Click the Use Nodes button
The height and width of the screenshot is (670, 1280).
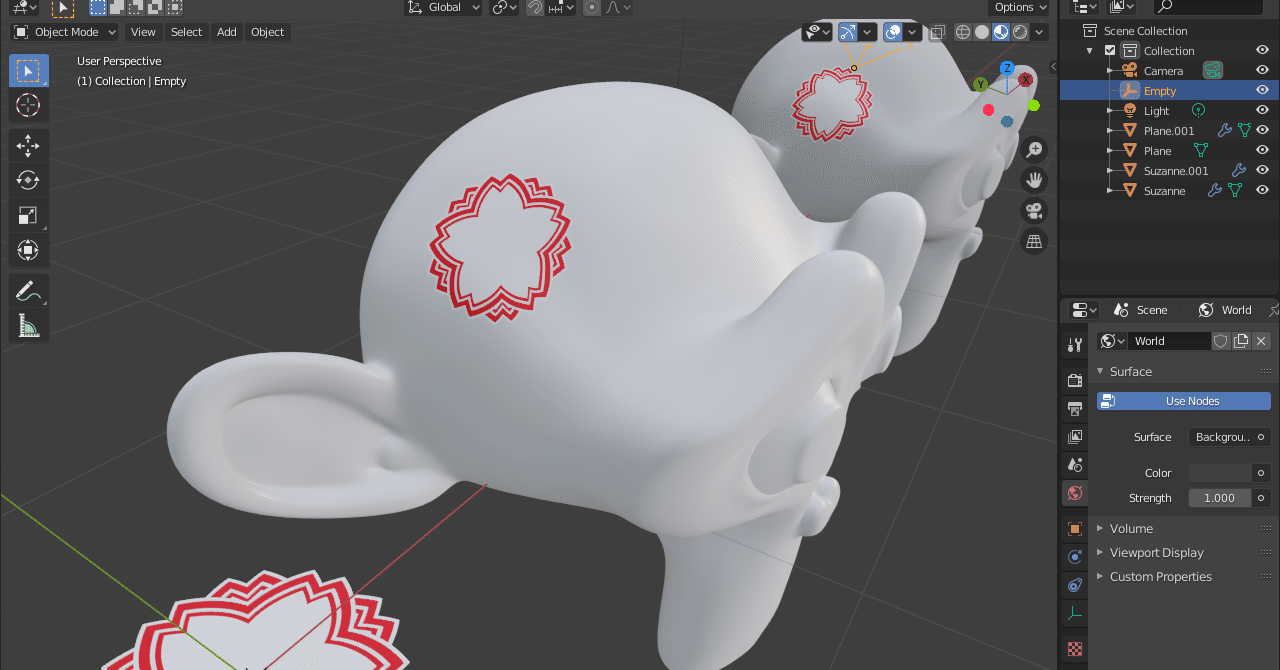1184,401
